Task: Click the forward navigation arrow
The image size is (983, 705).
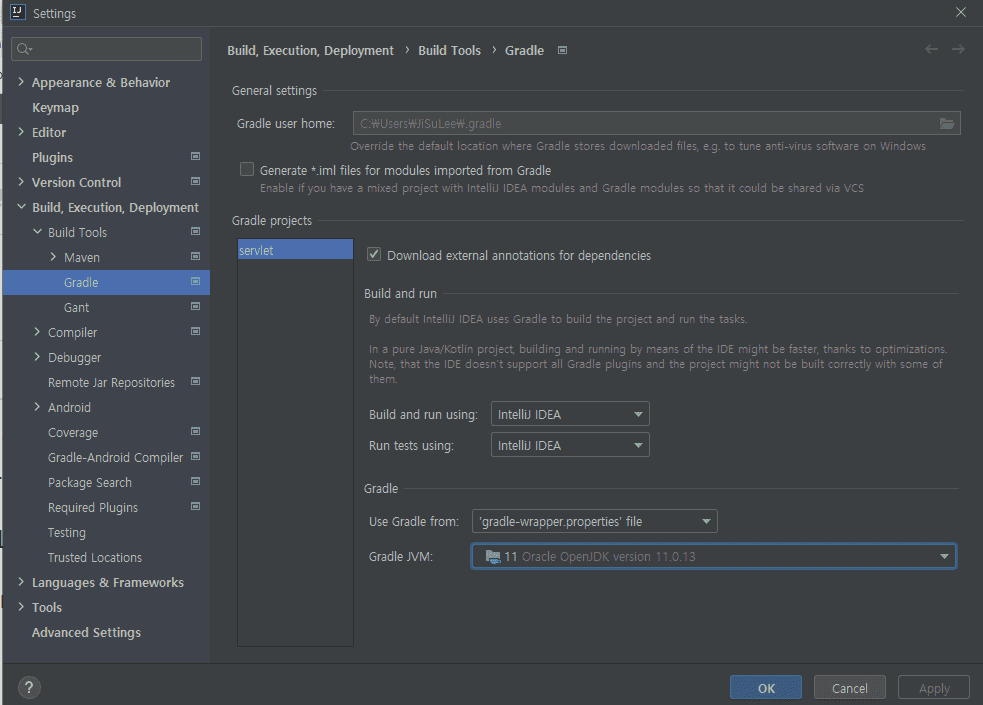Action: [958, 50]
